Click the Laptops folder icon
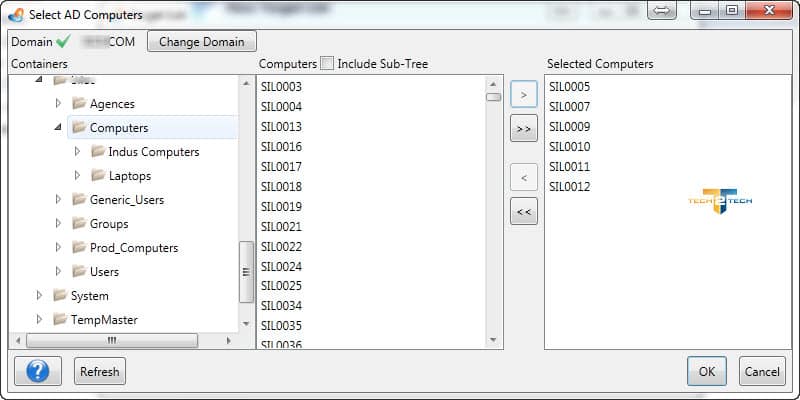The image size is (800, 400). tap(98, 176)
